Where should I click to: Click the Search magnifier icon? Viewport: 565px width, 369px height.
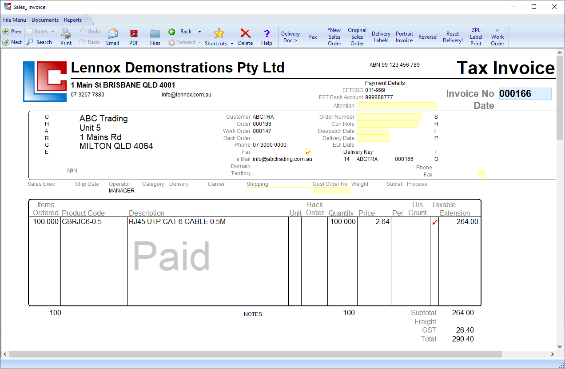30,42
